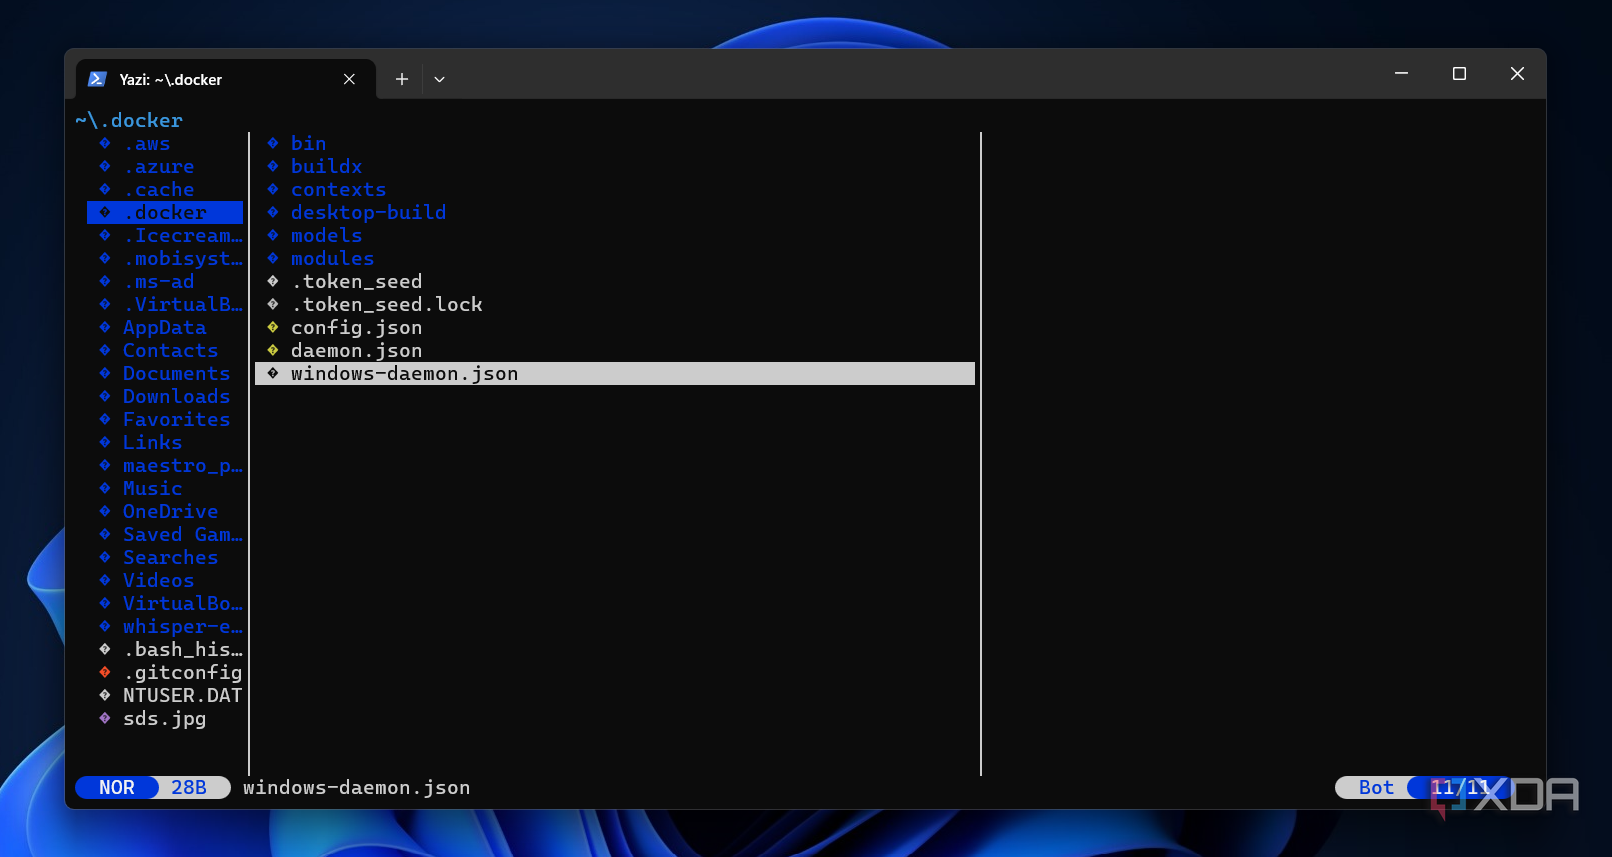
Task: Select the Downloads folder
Action: 177,397
